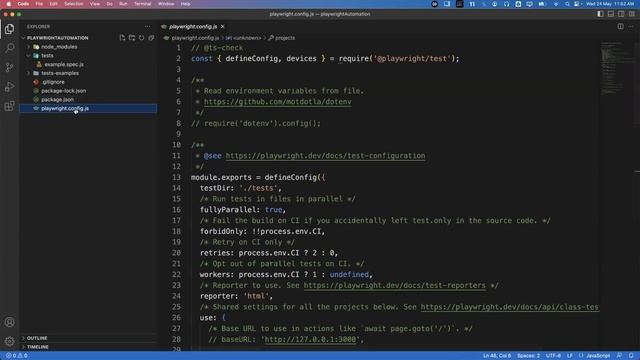Collapse the tests folder
Image resolution: width=640 pixels, height=360 pixels.
pyautogui.click(x=47, y=56)
